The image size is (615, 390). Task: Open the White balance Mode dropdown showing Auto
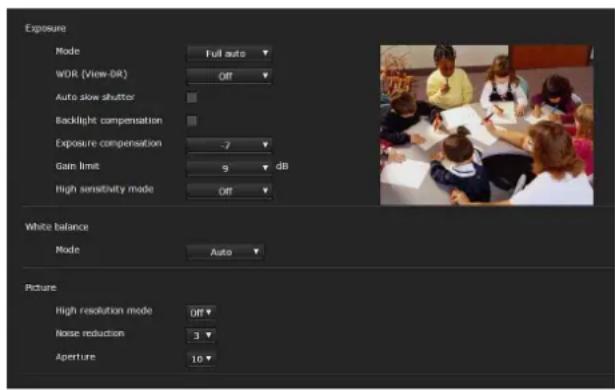click(x=225, y=252)
